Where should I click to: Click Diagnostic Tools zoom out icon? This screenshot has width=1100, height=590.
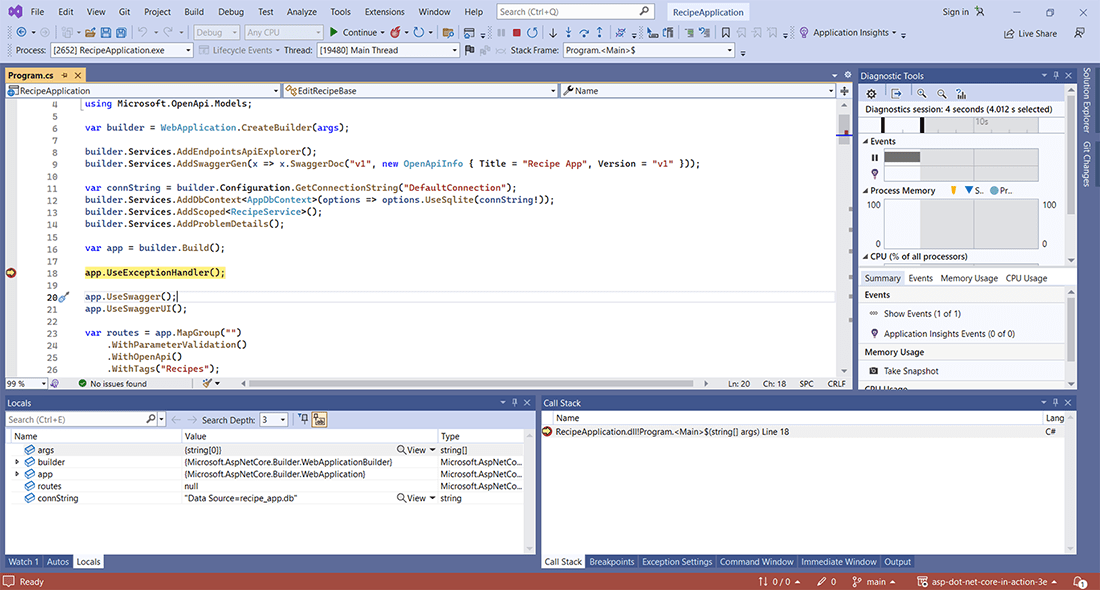[x=941, y=93]
